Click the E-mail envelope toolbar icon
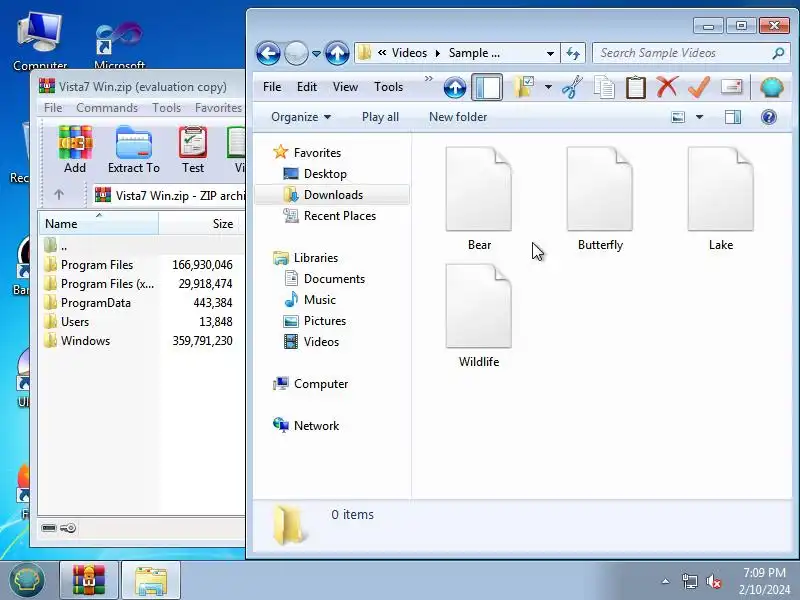800x600 pixels. pyautogui.click(x=731, y=87)
